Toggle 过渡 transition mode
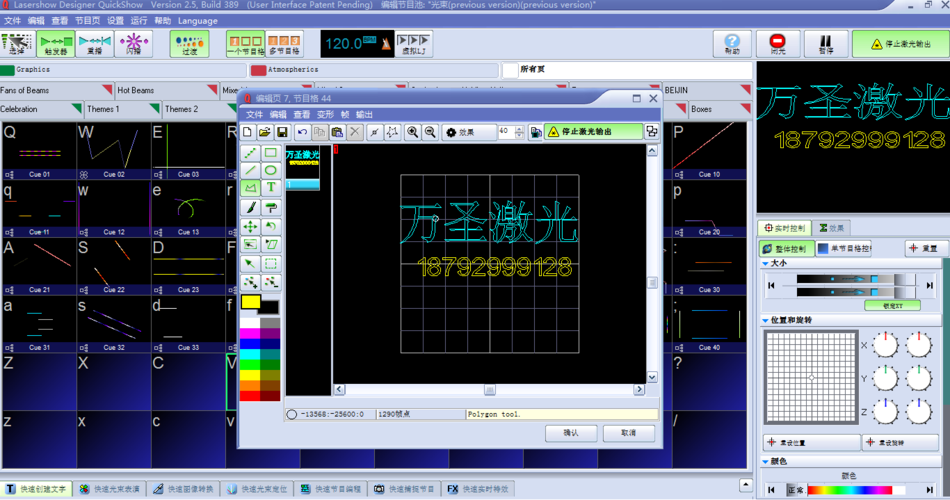 (190, 44)
